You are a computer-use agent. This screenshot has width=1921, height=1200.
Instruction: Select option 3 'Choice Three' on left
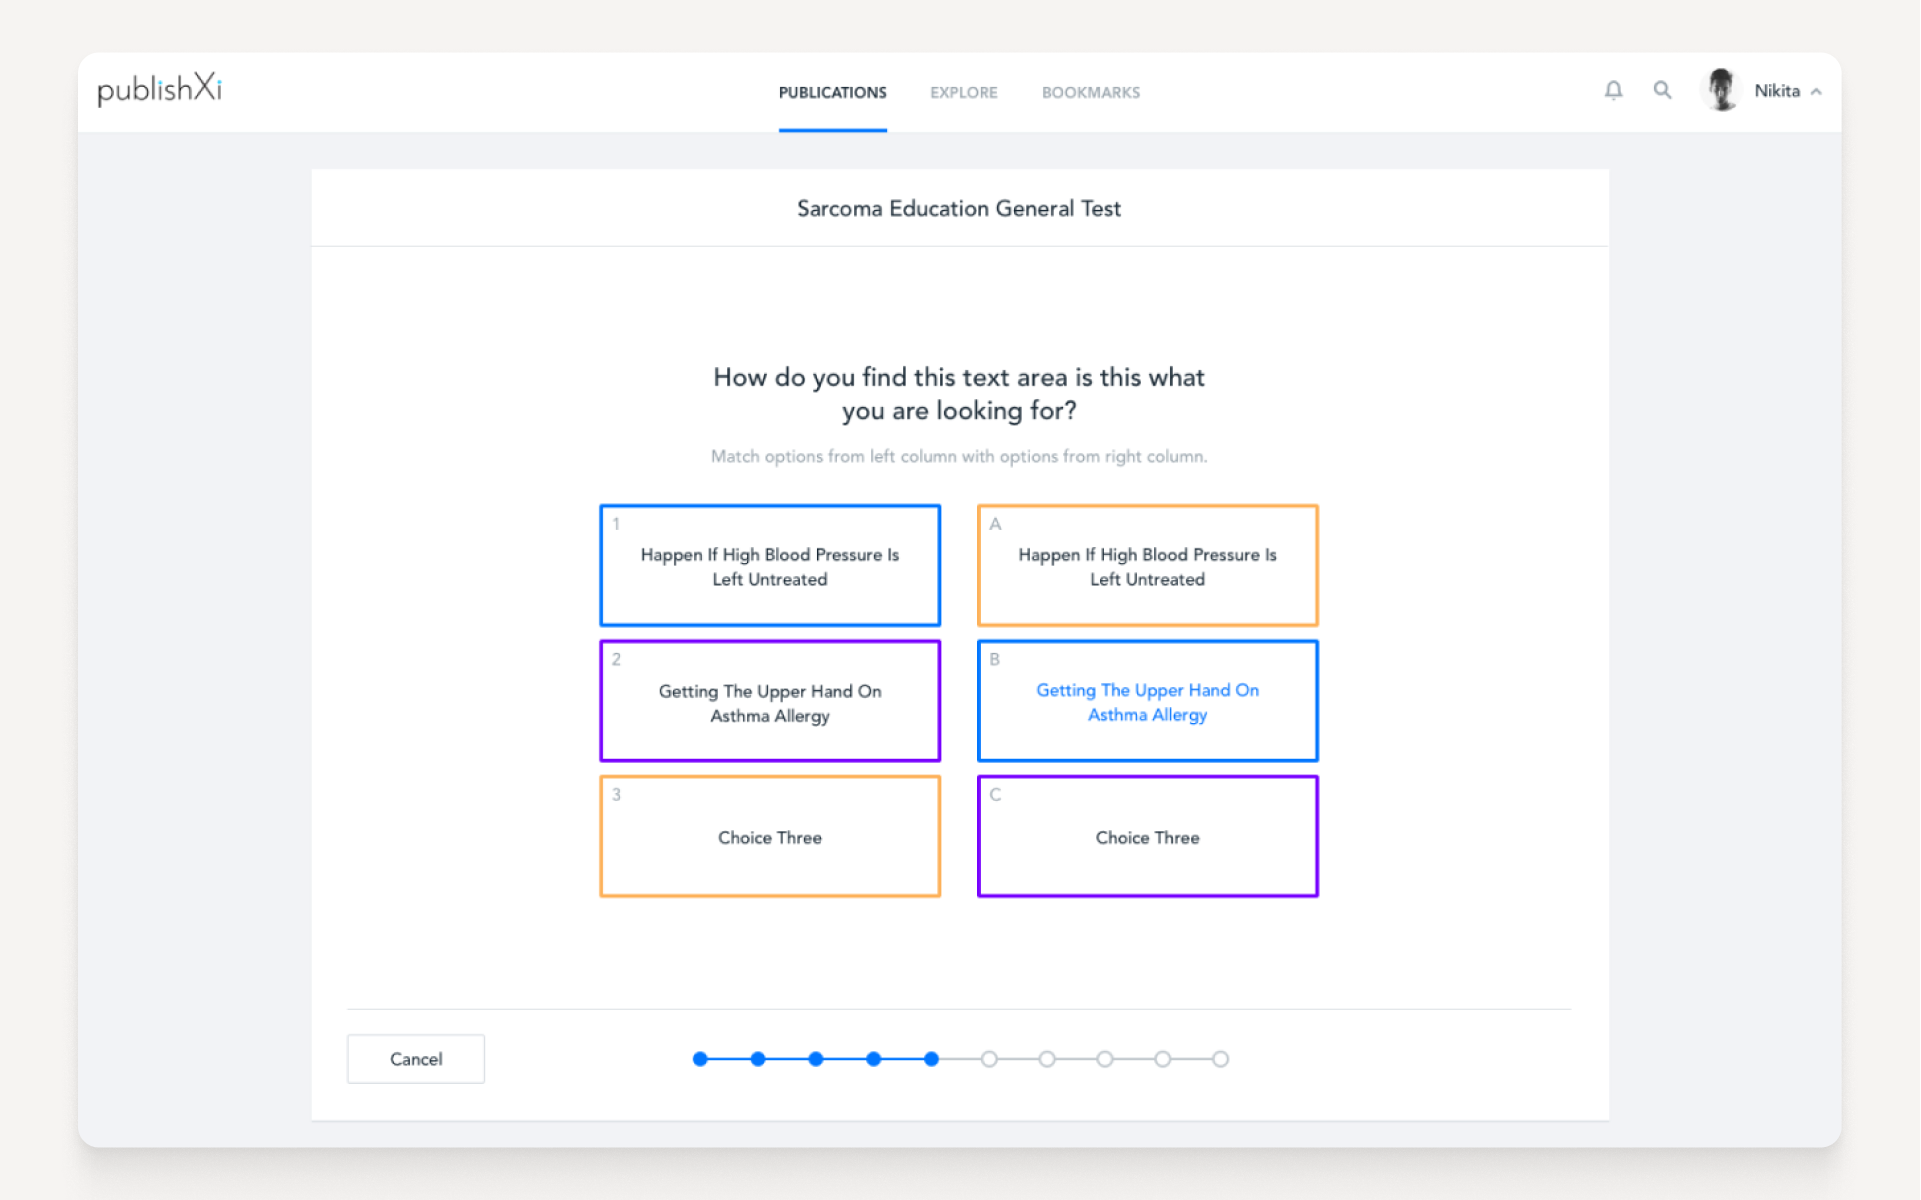point(769,836)
